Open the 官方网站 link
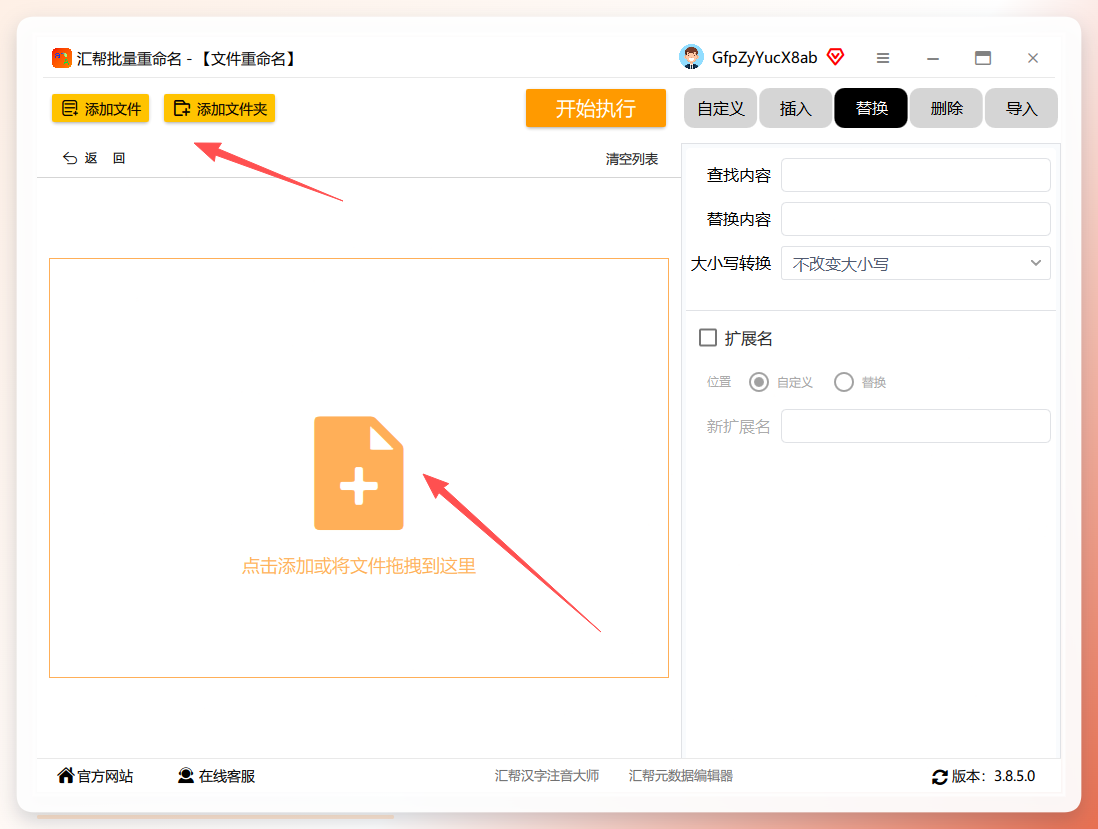Screen dimensions: 1098x829 click(x=95, y=776)
